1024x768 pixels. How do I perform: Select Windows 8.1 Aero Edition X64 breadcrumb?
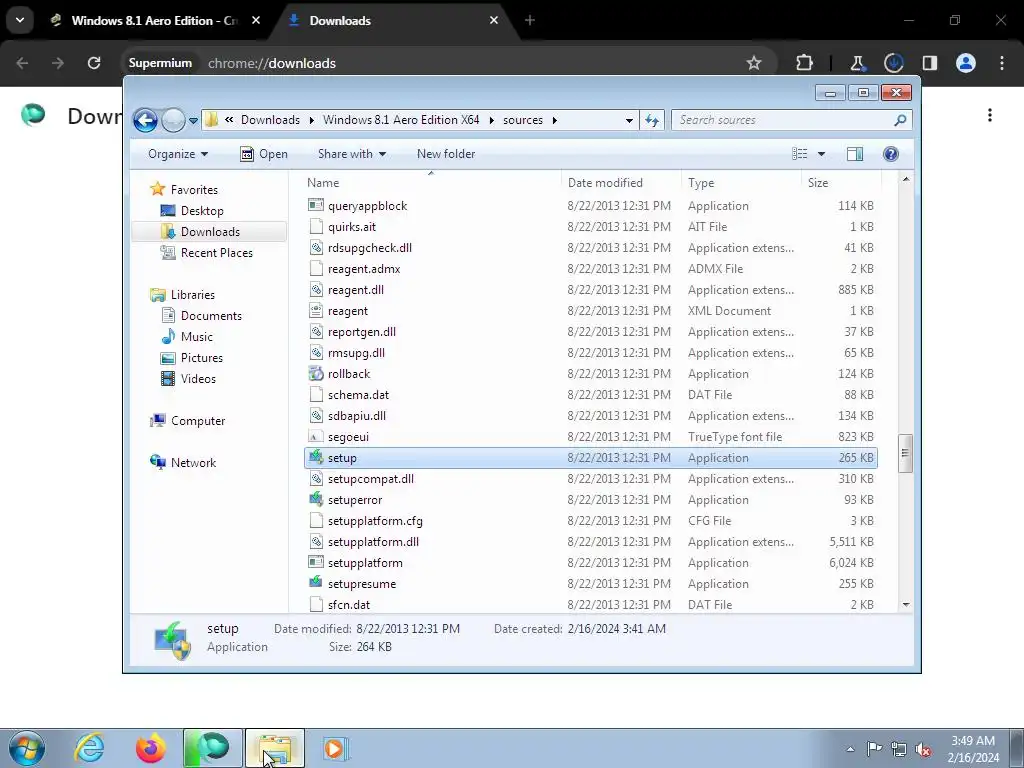coord(401,120)
